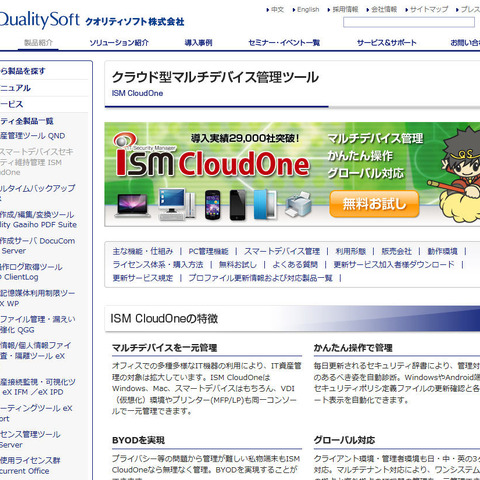This screenshot has width=480, height=480.
Task: Open sidebar item ClientLog
Action: (31, 272)
